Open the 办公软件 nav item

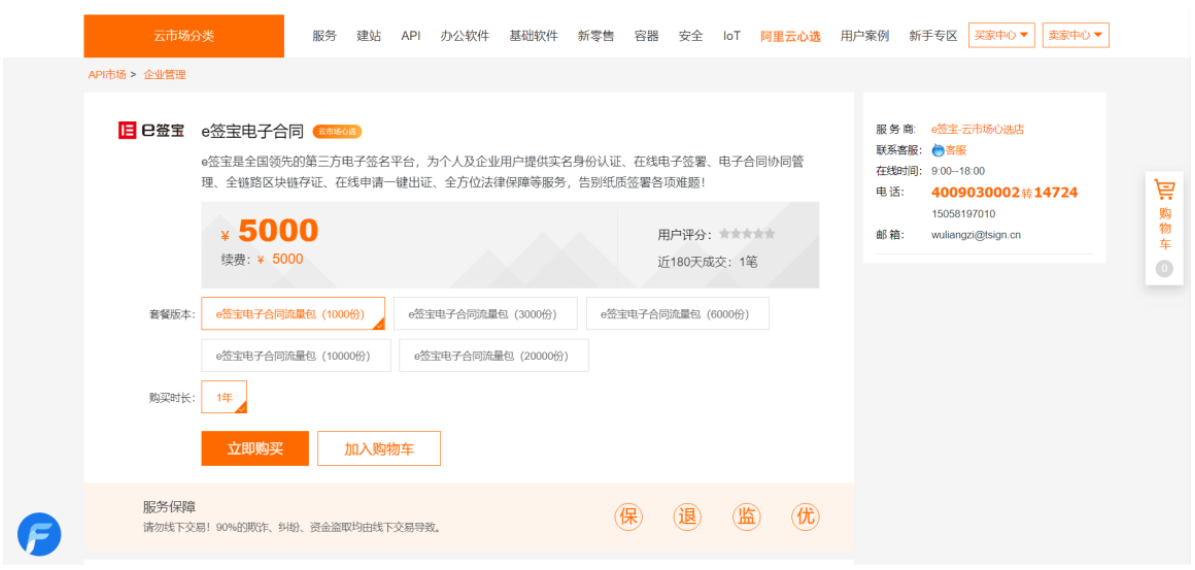click(x=465, y=36)
